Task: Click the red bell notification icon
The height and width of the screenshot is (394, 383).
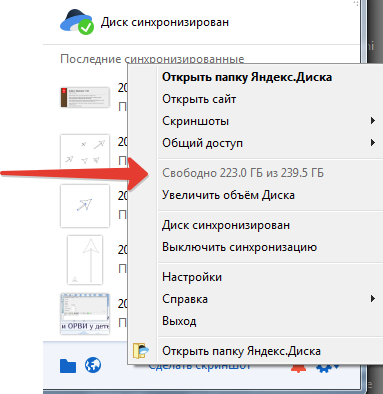Action: 298,368
